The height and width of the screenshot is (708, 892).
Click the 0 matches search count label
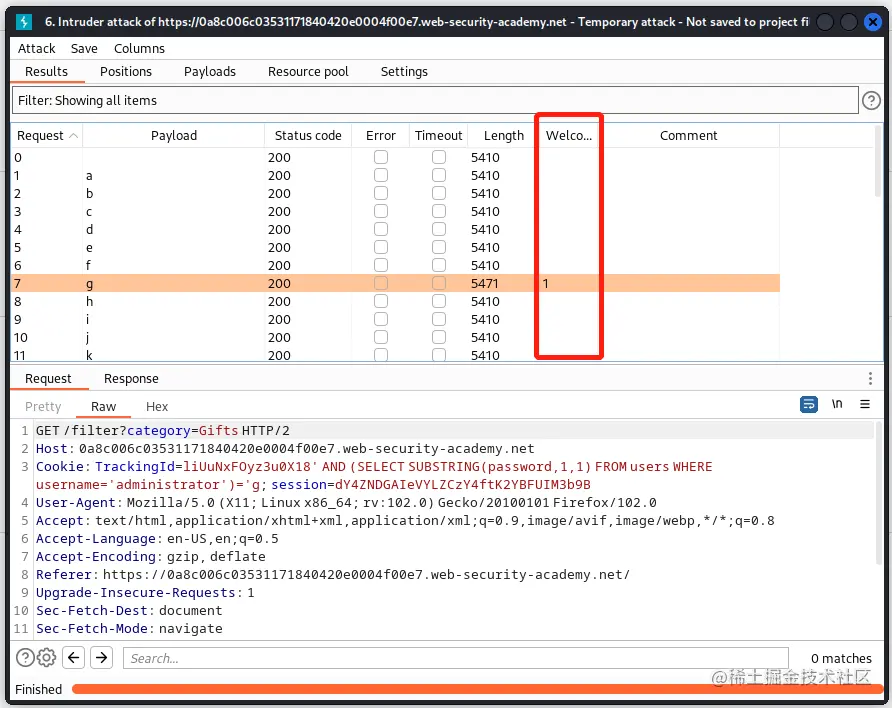[841, 659]
